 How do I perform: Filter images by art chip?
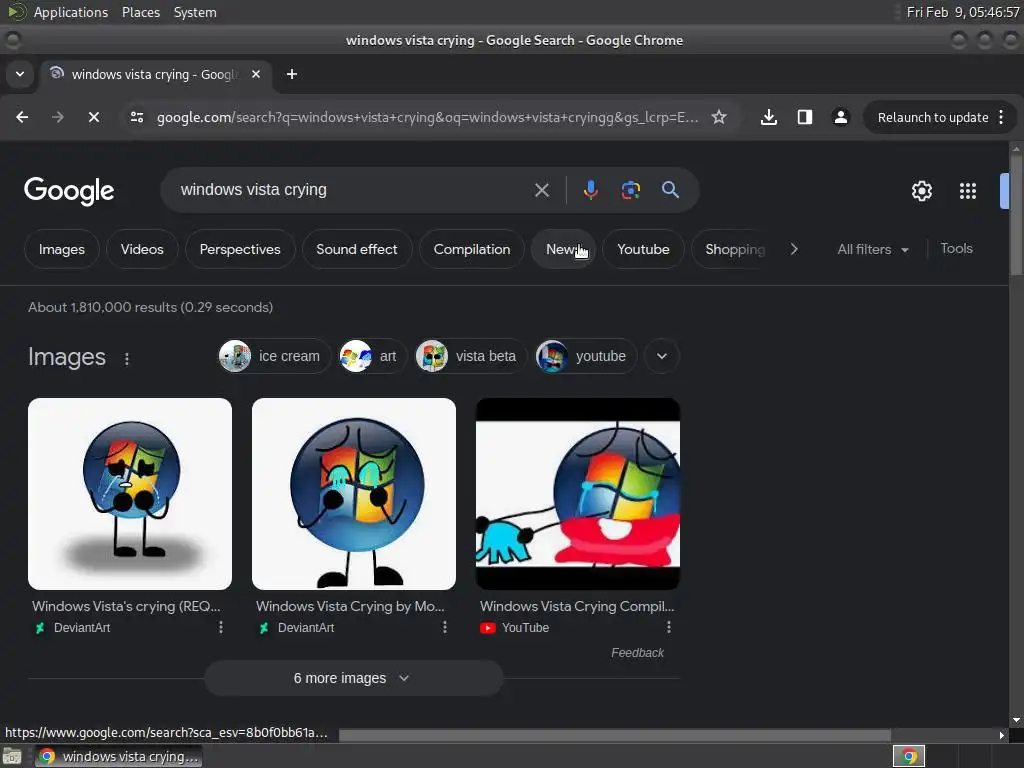click(372, 356)
